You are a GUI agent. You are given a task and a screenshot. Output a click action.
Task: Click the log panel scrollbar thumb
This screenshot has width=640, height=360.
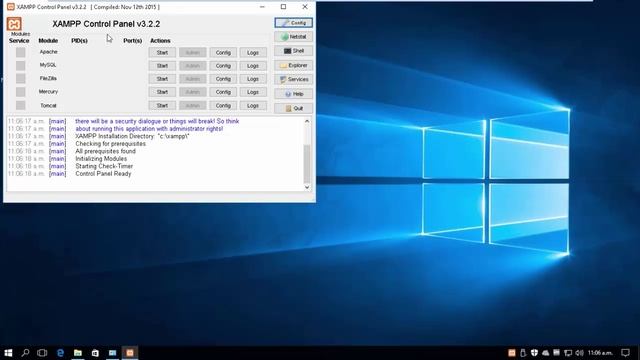click(x=307, y=164)
